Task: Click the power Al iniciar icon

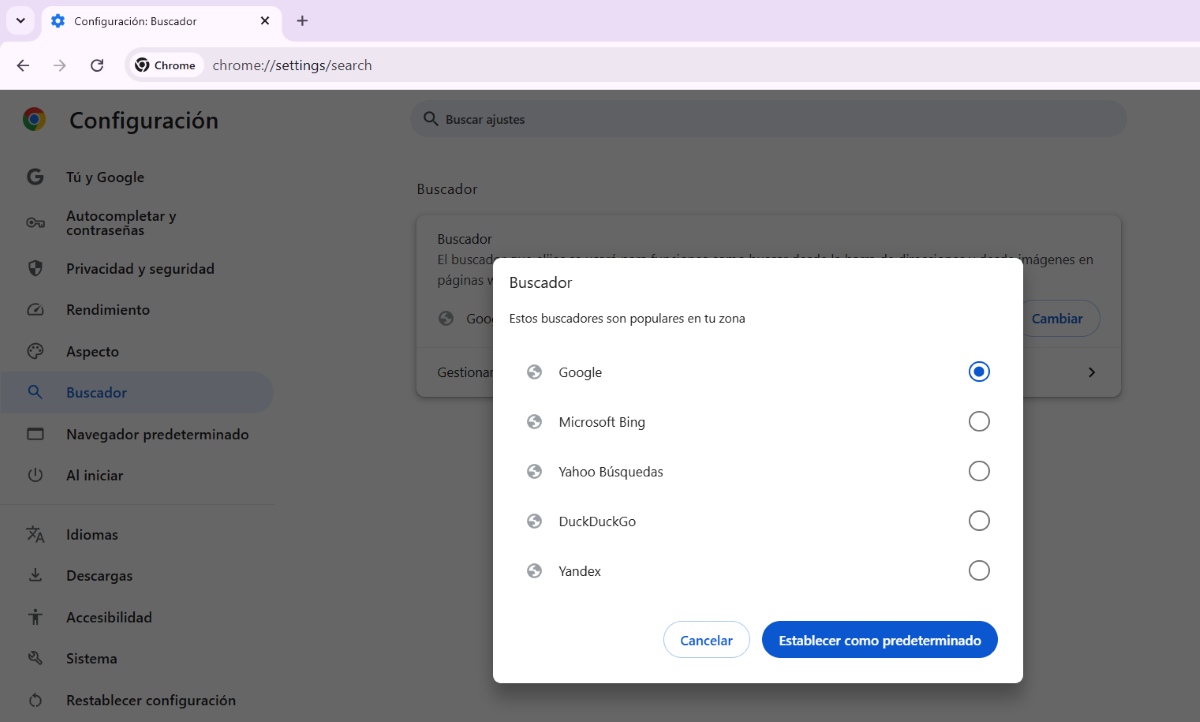Action: point(35,476)
